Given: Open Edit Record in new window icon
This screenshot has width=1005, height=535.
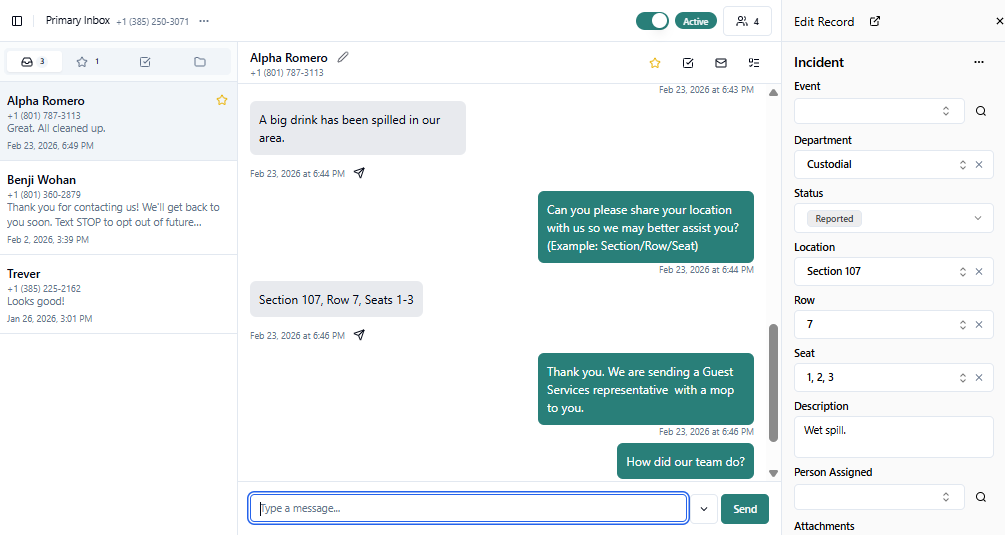Looking at the screenshot, I should point(875,21).
